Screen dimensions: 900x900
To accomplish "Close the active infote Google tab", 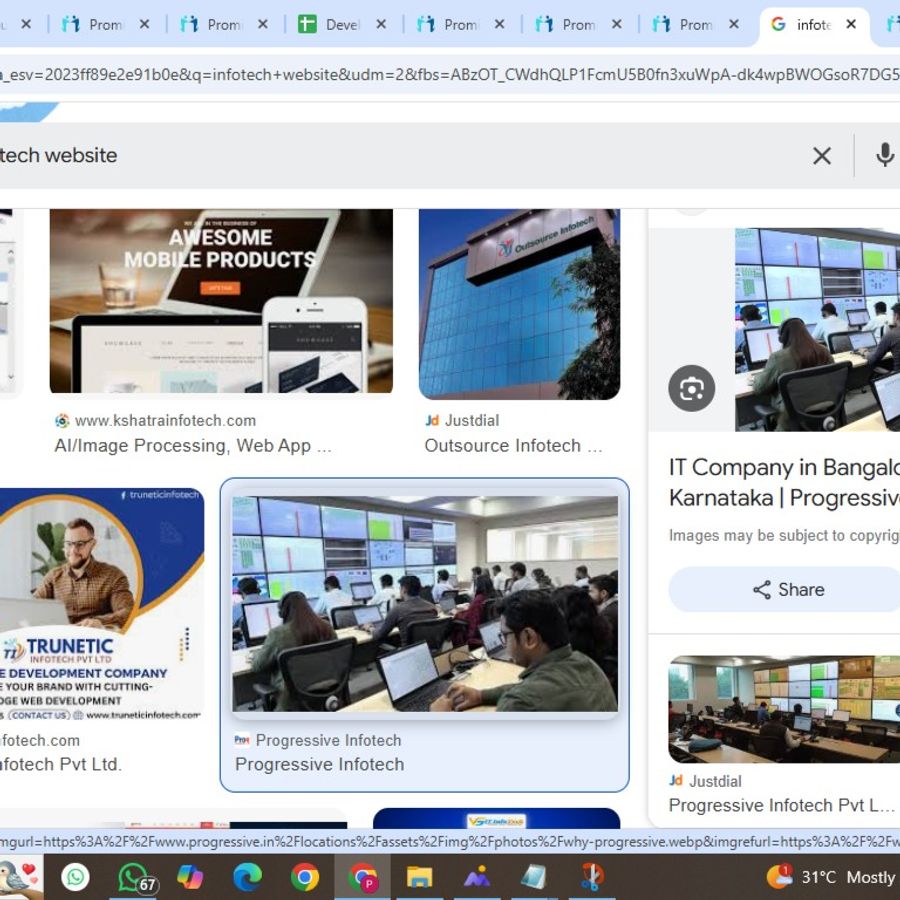I will click(x=851, y=24).
